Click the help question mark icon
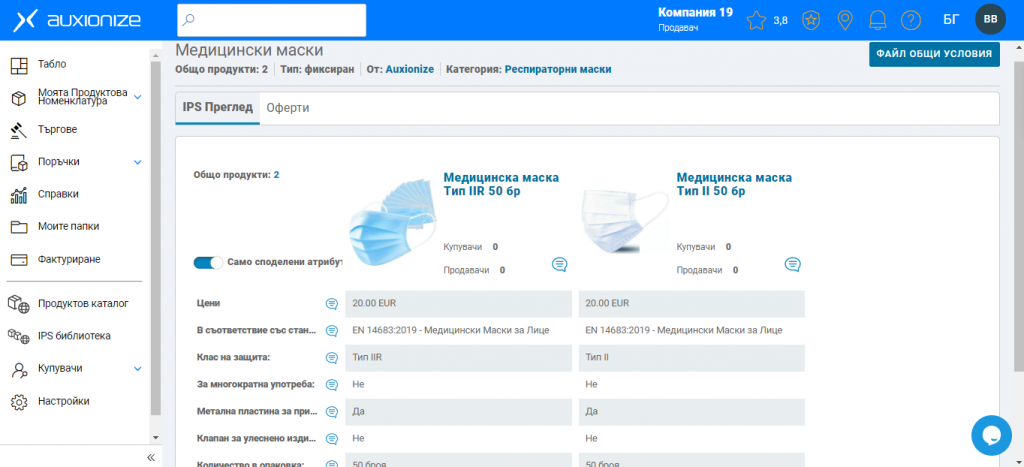Image resolution: width=1024 pixels, height=467 pixels. (910, 20)
